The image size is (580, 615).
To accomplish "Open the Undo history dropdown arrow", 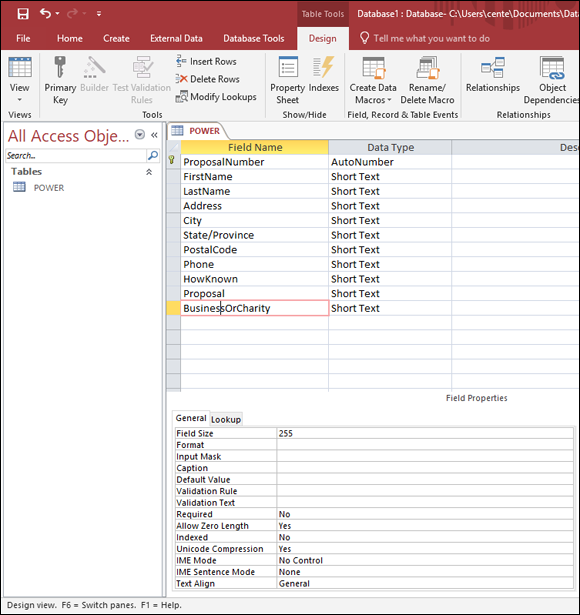I will pyautogui.click(x=58, y=14).
